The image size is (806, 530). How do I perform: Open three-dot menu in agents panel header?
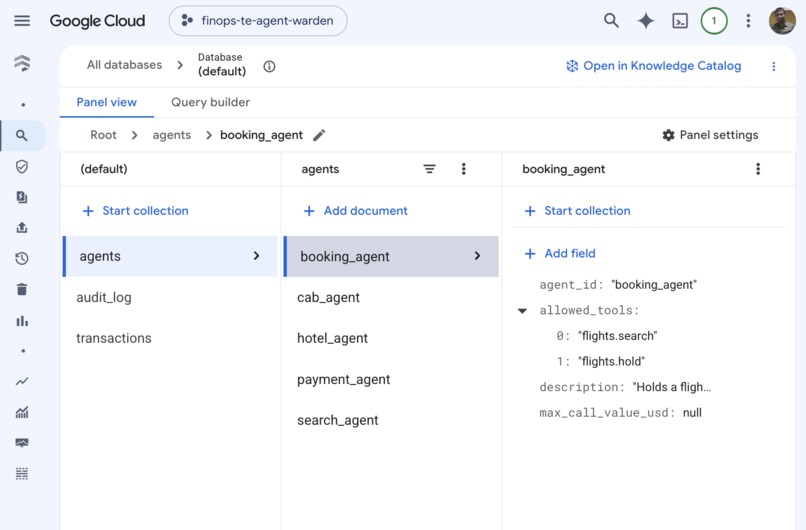point(464,169)
